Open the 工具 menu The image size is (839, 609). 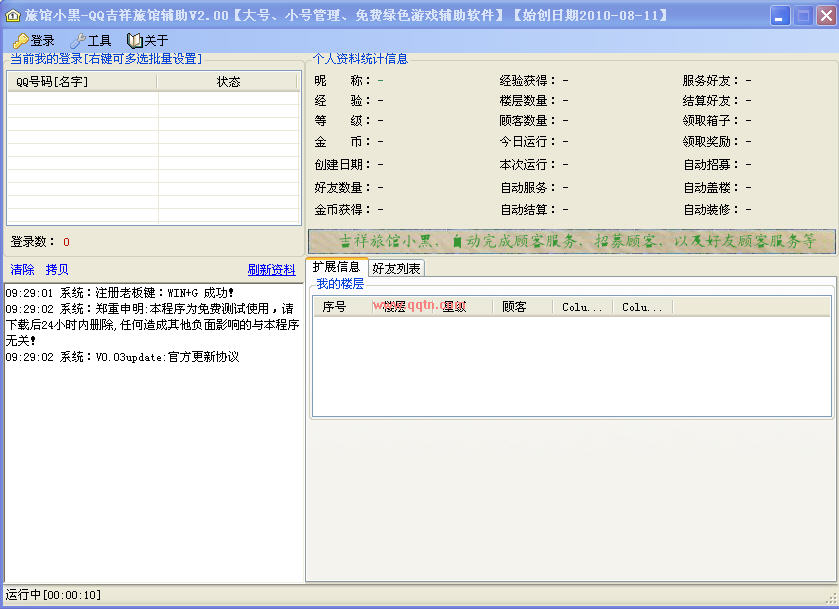[x=91, y=41]
